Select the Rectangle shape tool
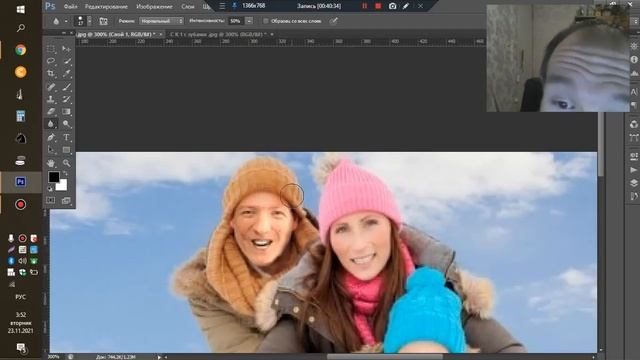Image resolution: width=640 pixels, height=360 pixels. [66, 150]
